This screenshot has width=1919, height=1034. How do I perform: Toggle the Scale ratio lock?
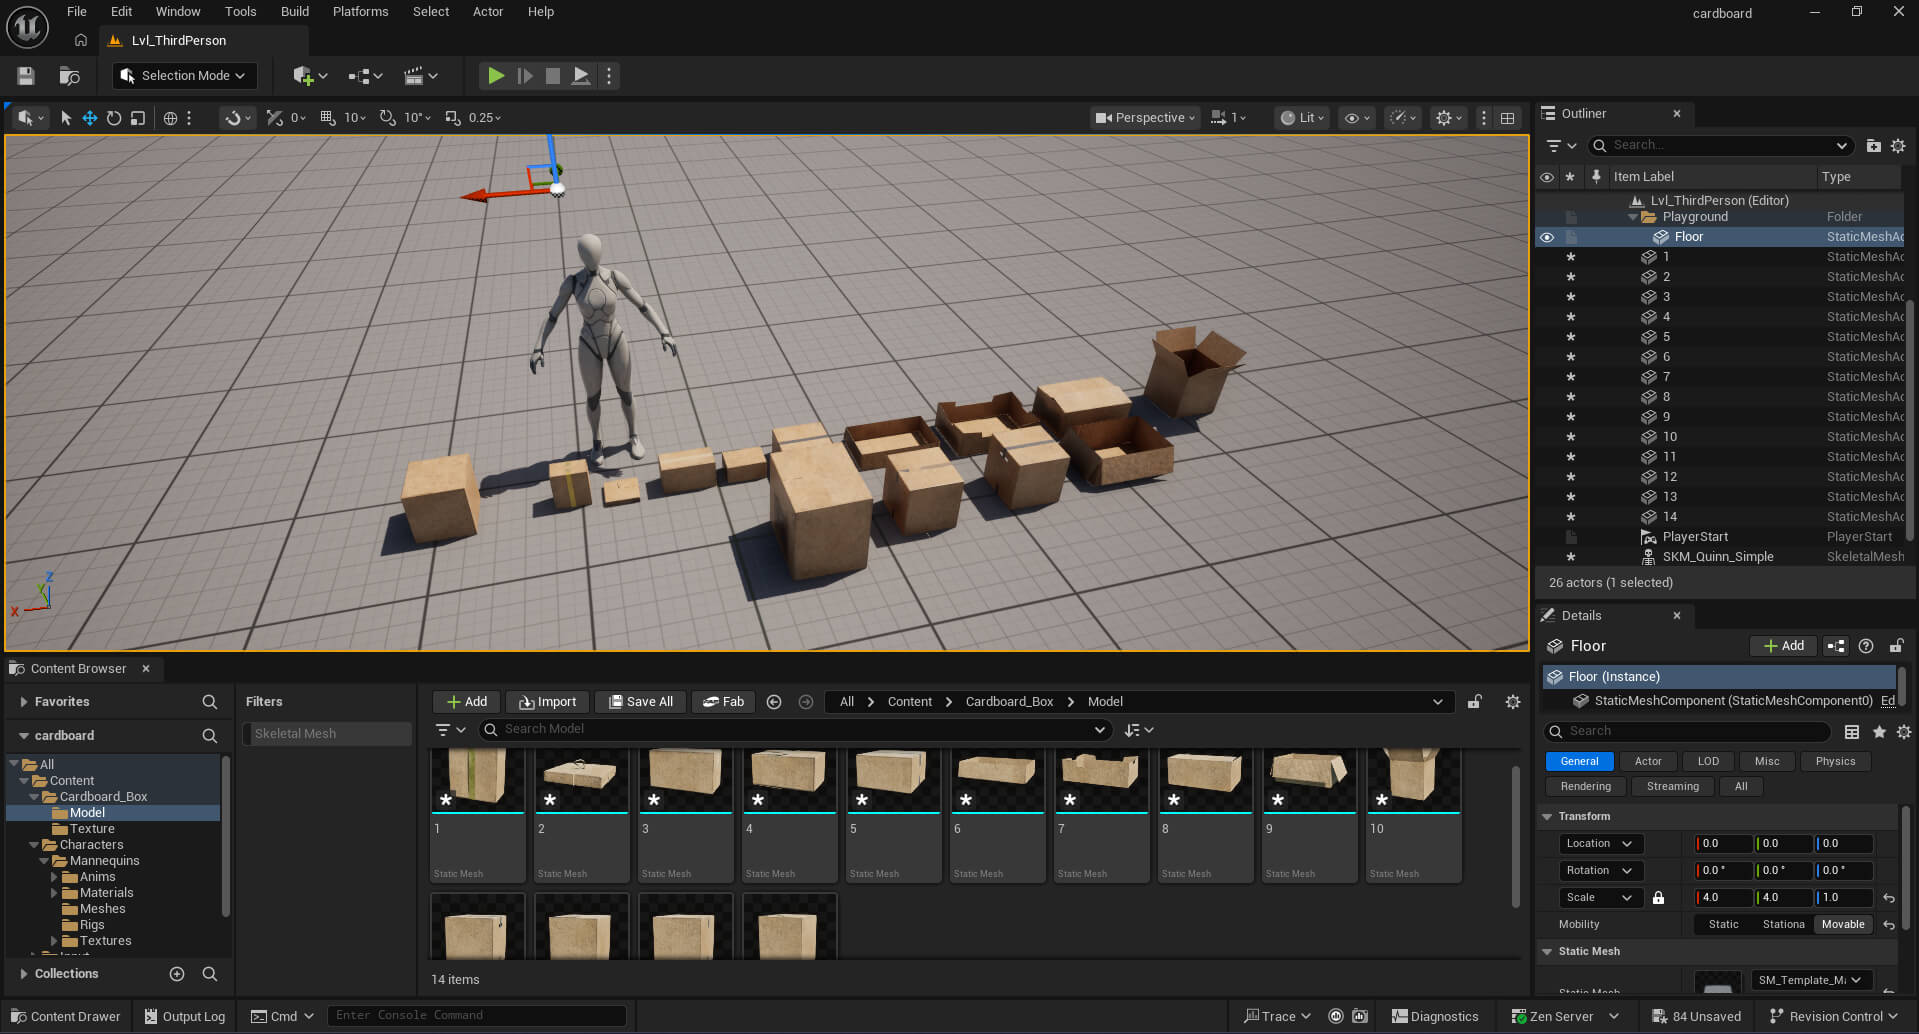click(1658, 898)
